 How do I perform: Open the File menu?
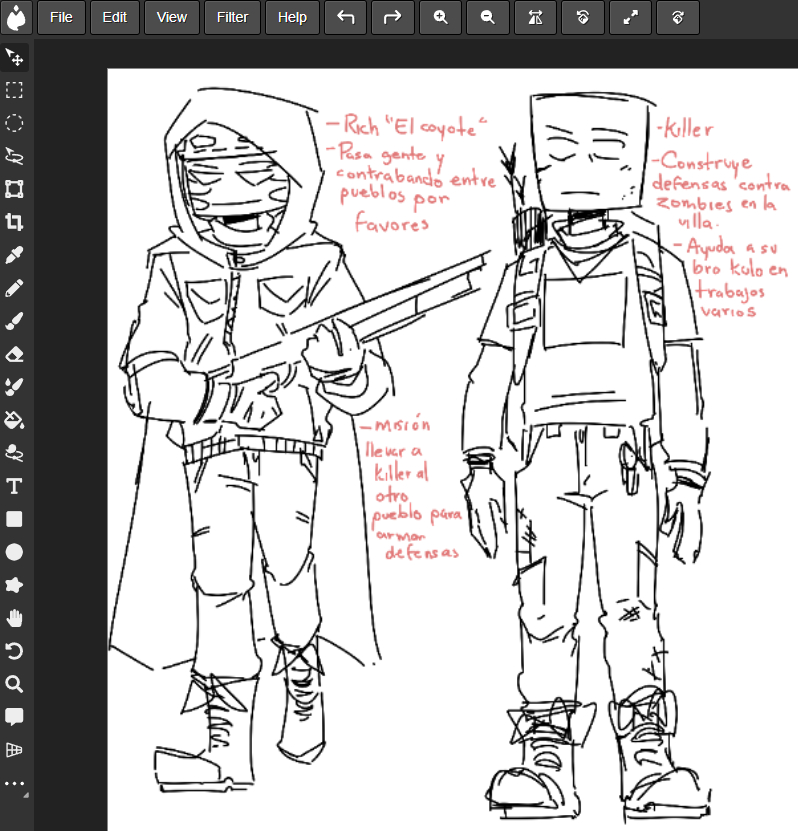(61, 17)
